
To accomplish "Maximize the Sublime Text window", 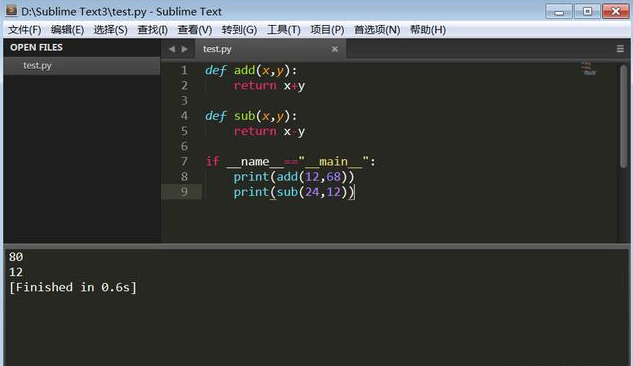I will click(587, 11).
